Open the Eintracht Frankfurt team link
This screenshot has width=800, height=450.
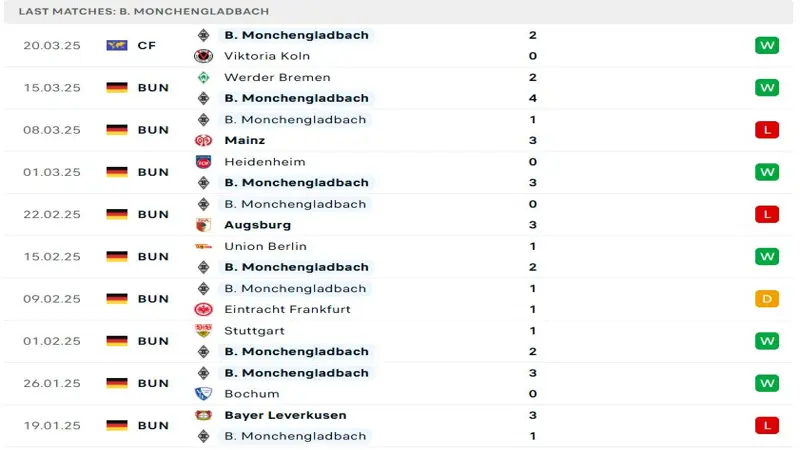tap(287, 309)
